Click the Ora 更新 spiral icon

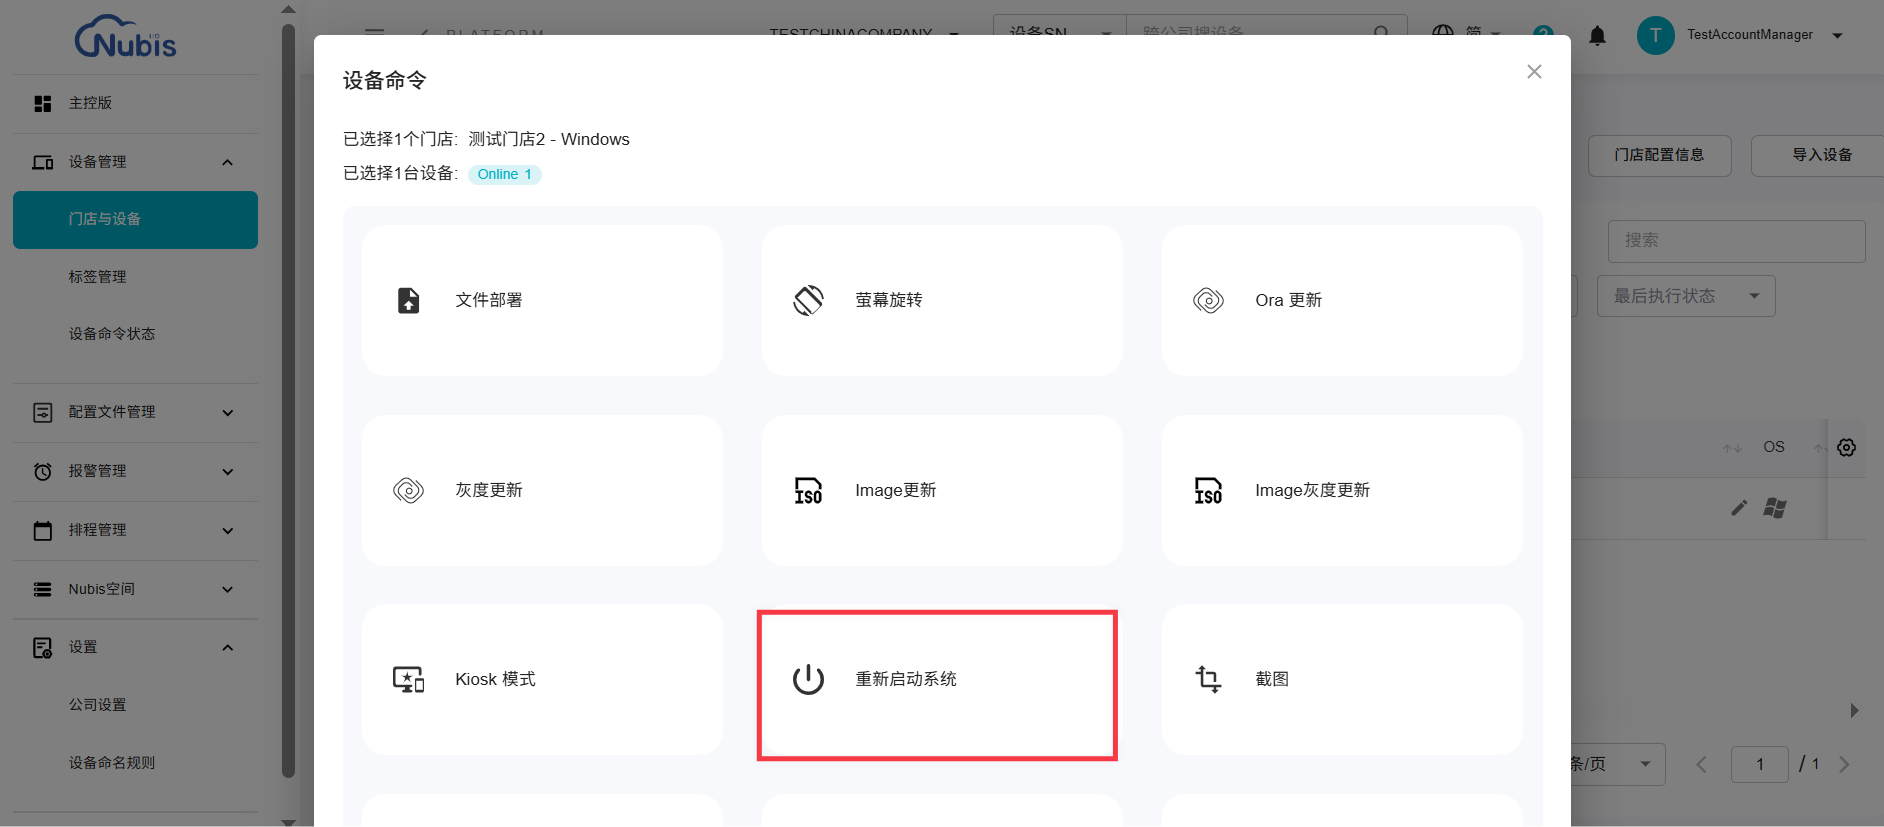[x=1208, y=300]
